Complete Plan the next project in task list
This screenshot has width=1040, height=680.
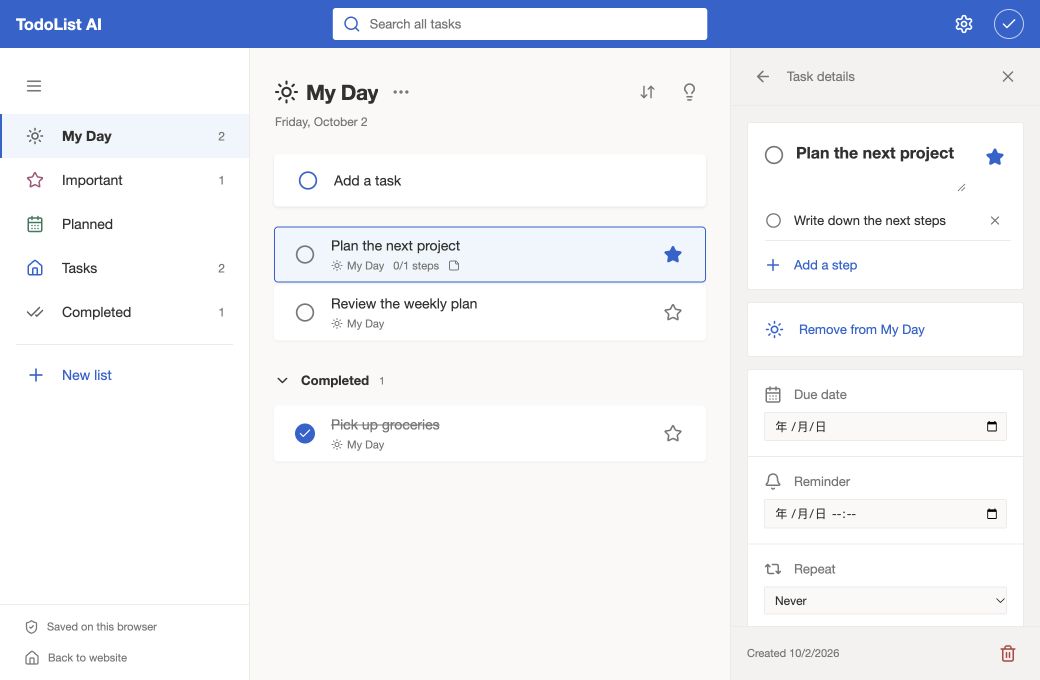tap(304, 254)
